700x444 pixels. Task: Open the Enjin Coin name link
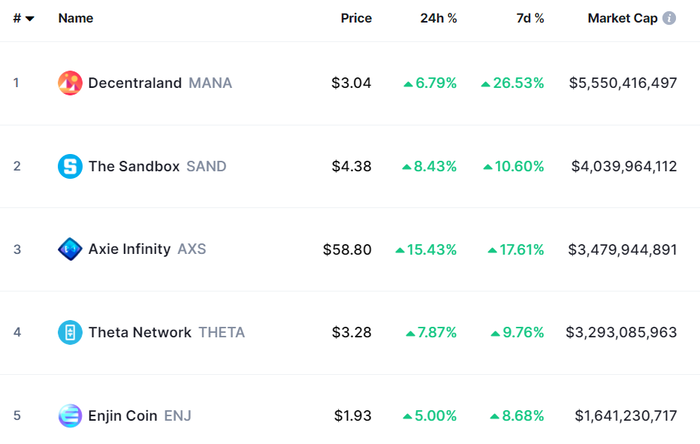123,415
